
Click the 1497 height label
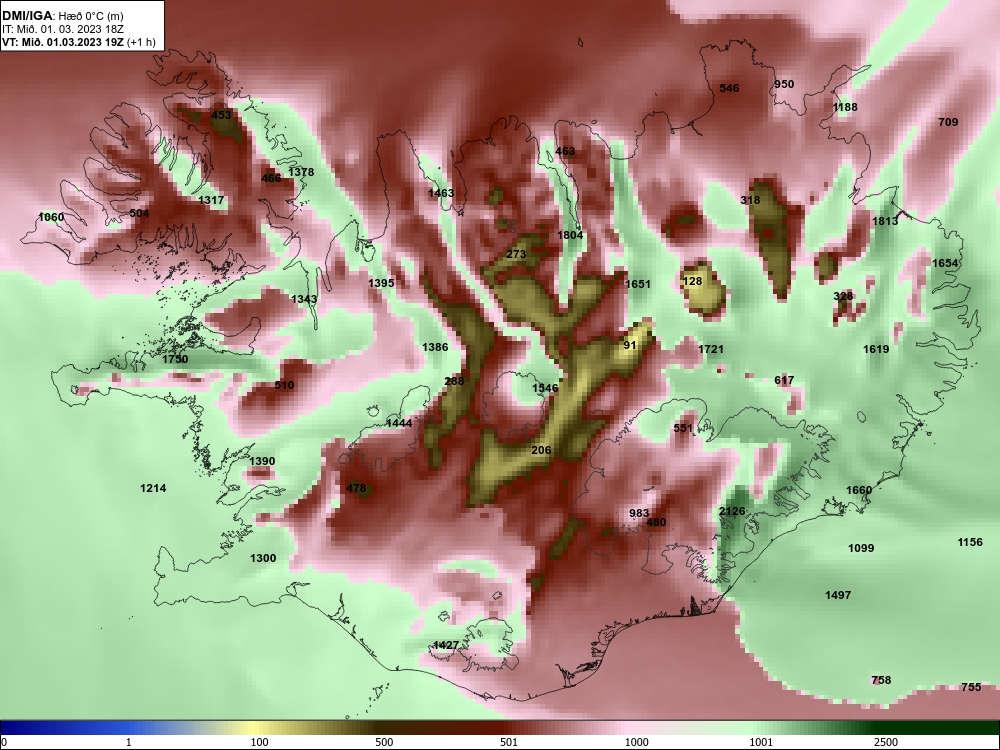(838, 596)
